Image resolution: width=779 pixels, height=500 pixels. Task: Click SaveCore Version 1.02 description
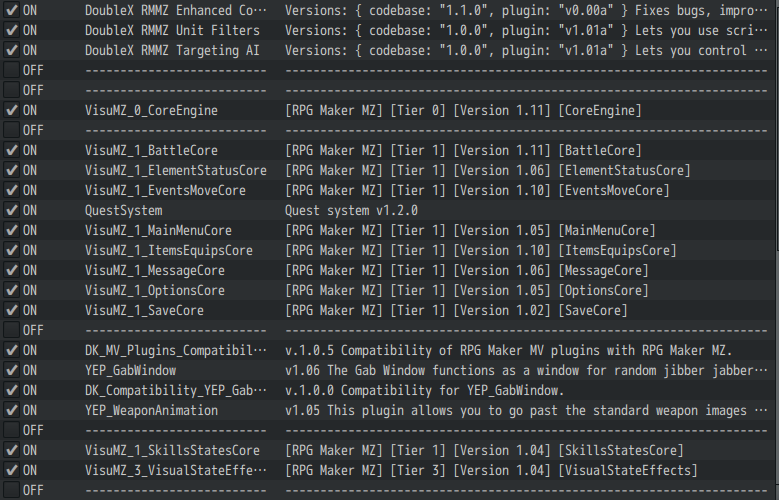[x=456, y=310]
